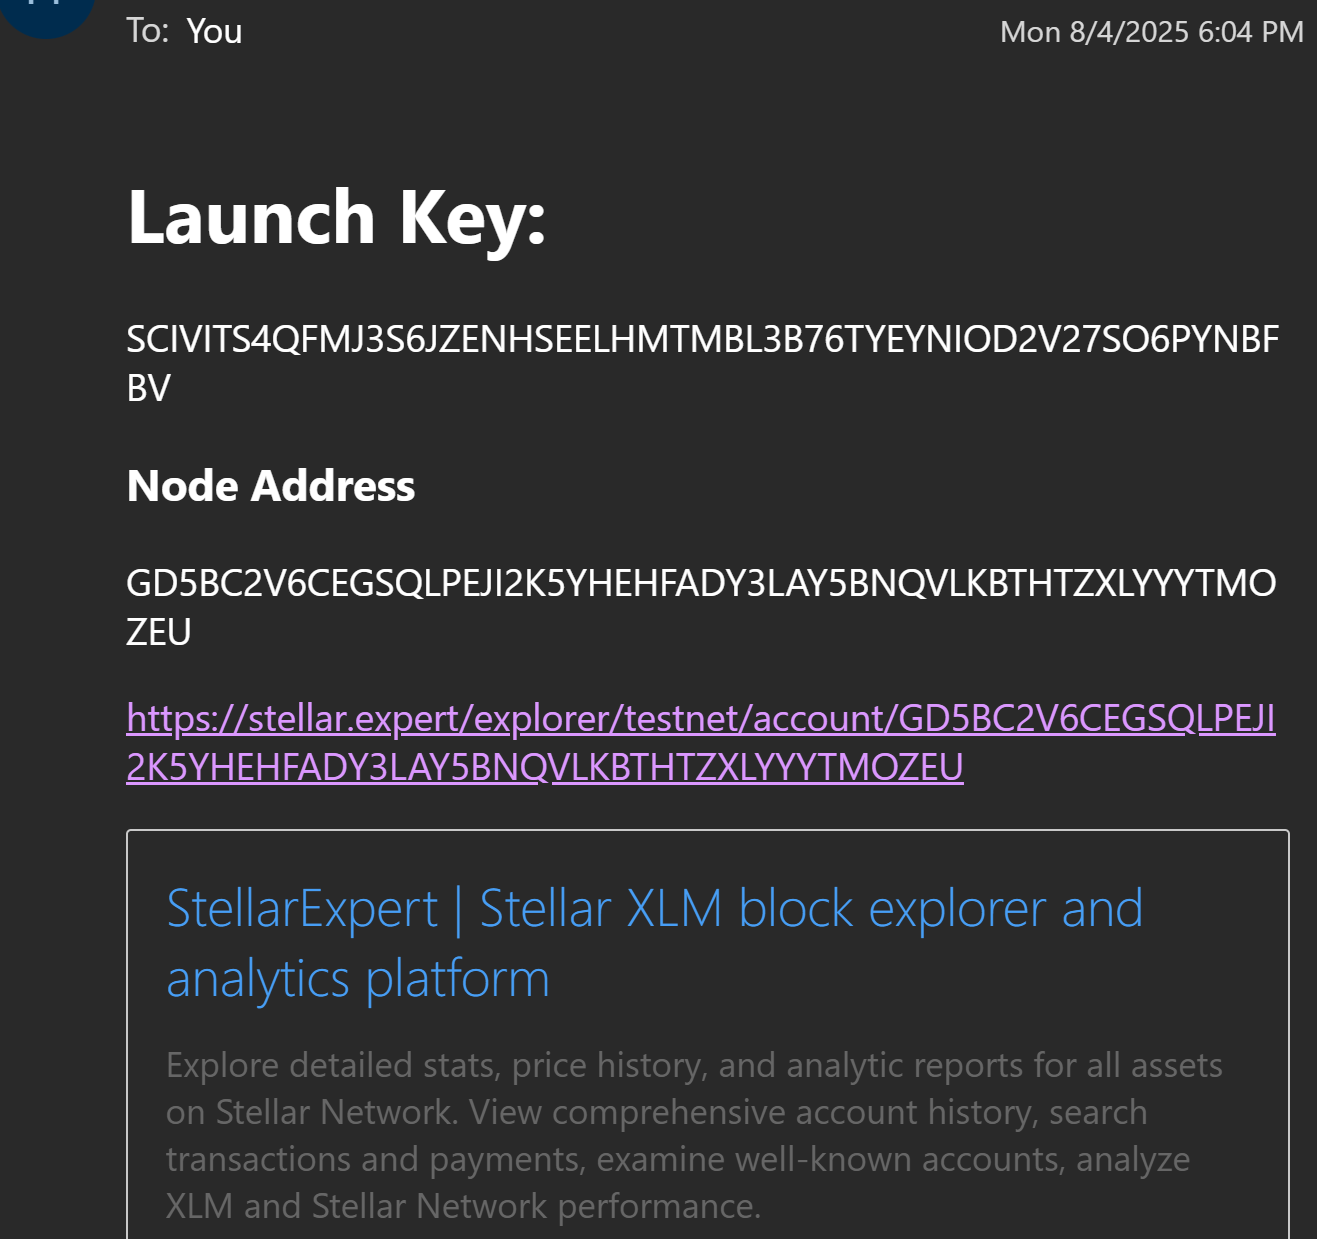Click node address line starting GD5BC2V6
Screen dimensions: 1317x1239
700,583
